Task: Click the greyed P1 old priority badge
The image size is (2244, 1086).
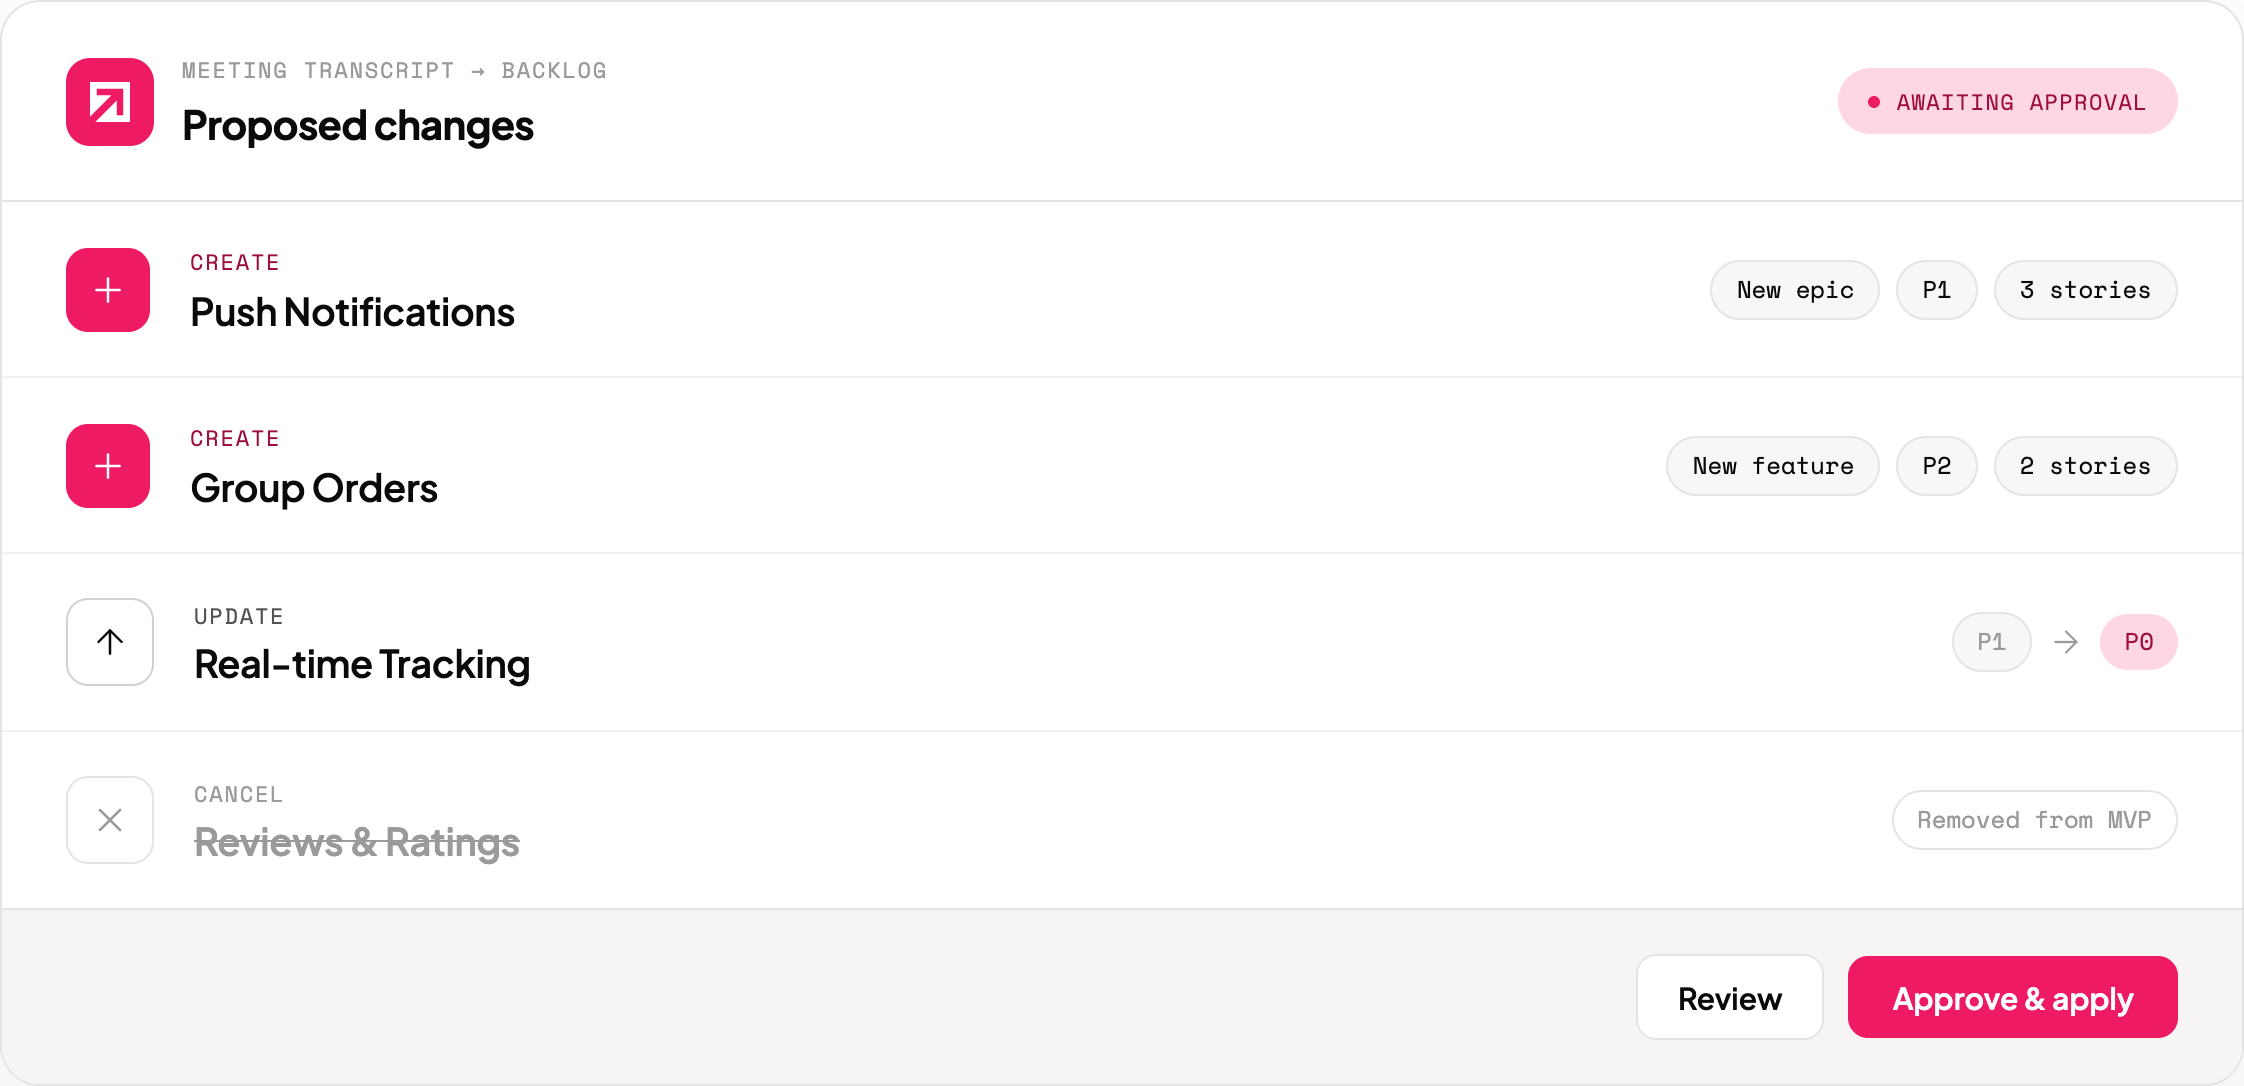Action: pyautogui.click(x=1992, y=642)
